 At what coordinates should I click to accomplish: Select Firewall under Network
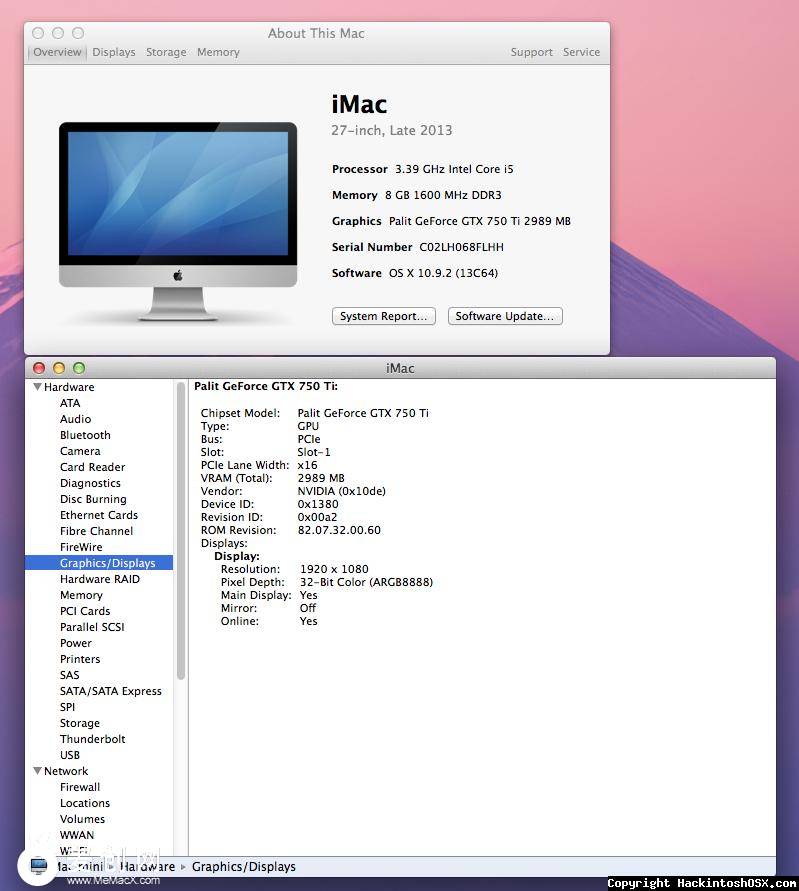(x=80, y=787)
